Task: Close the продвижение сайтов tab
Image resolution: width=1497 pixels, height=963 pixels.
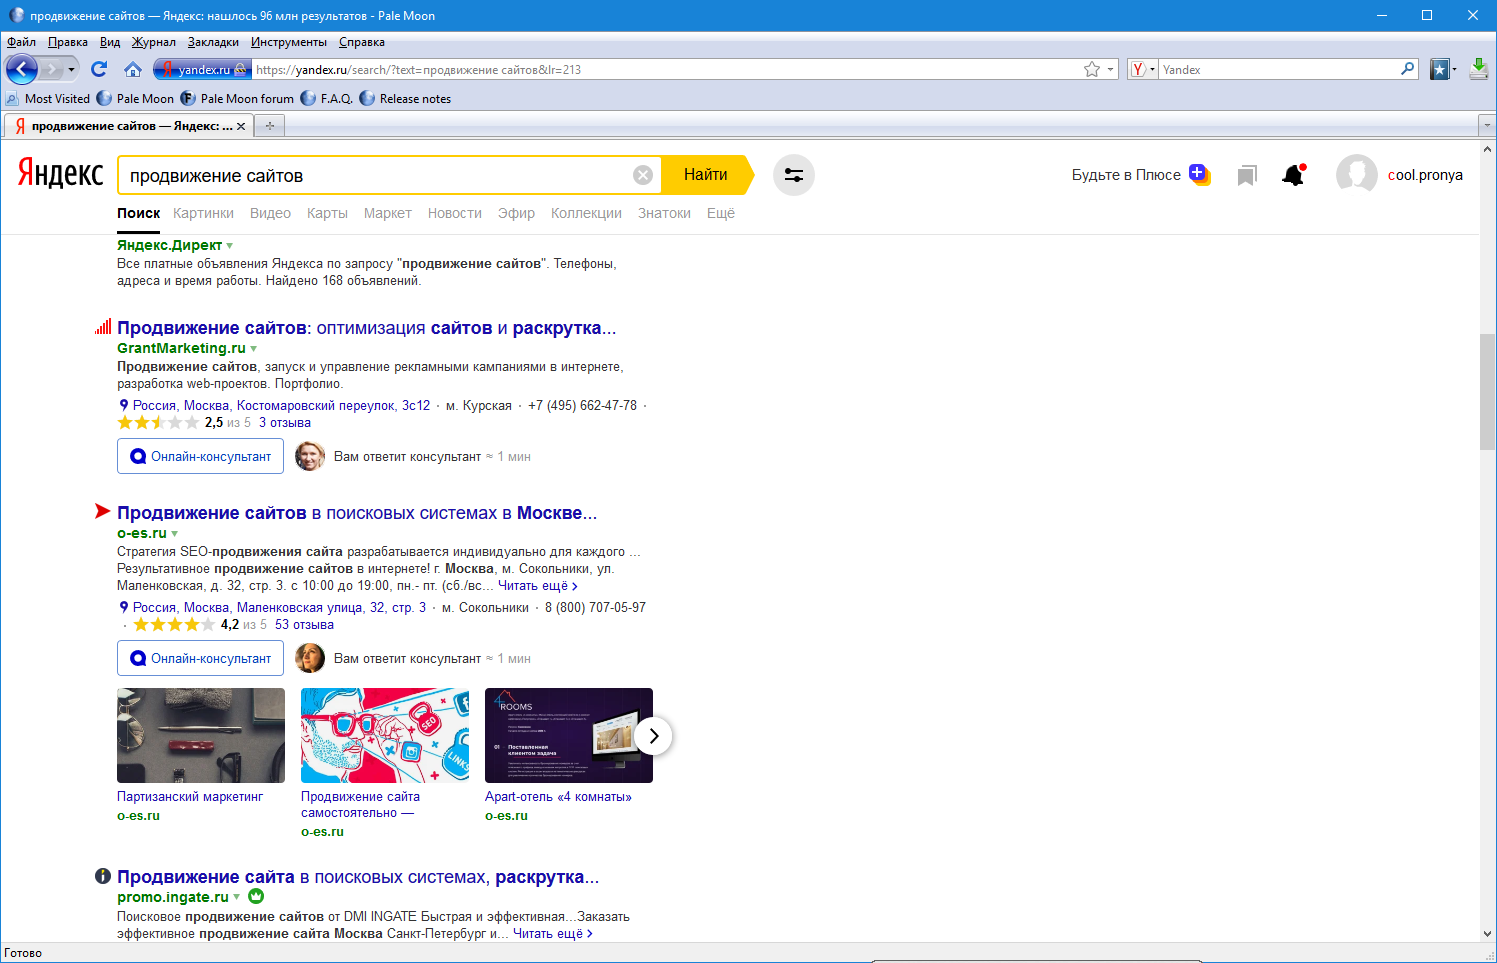Action: pos(241,126)
